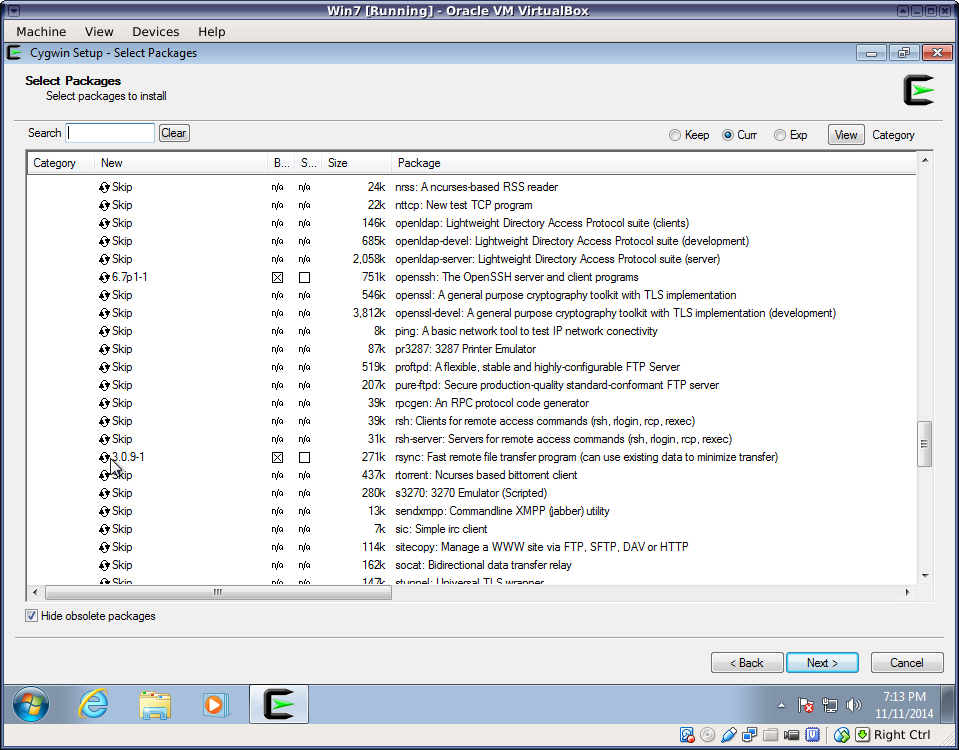Click the cycle icon for nrss package
Image resolution: width=959 pixels, height=750 pixels.
click(104, 187)
